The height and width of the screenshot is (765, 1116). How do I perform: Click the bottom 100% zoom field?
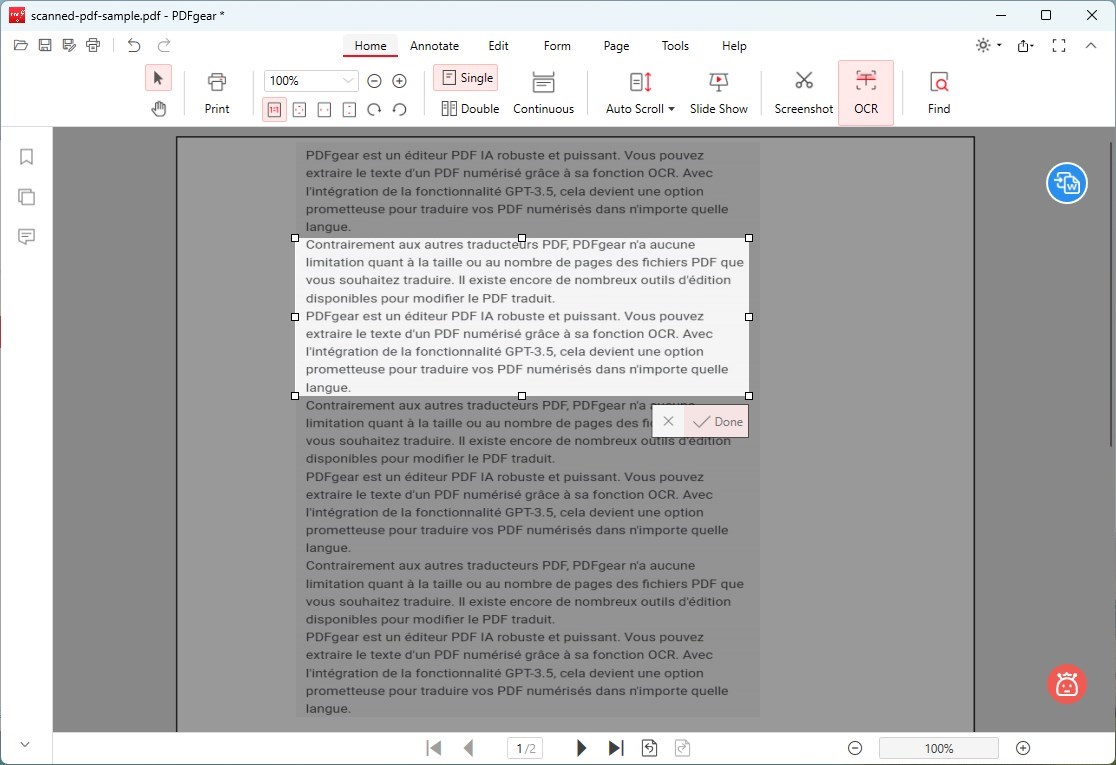[x=939, y=748]
